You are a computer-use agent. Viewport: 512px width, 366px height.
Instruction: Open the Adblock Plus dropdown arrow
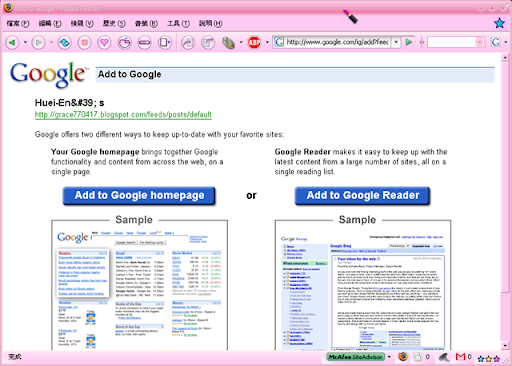coord(267,43)
